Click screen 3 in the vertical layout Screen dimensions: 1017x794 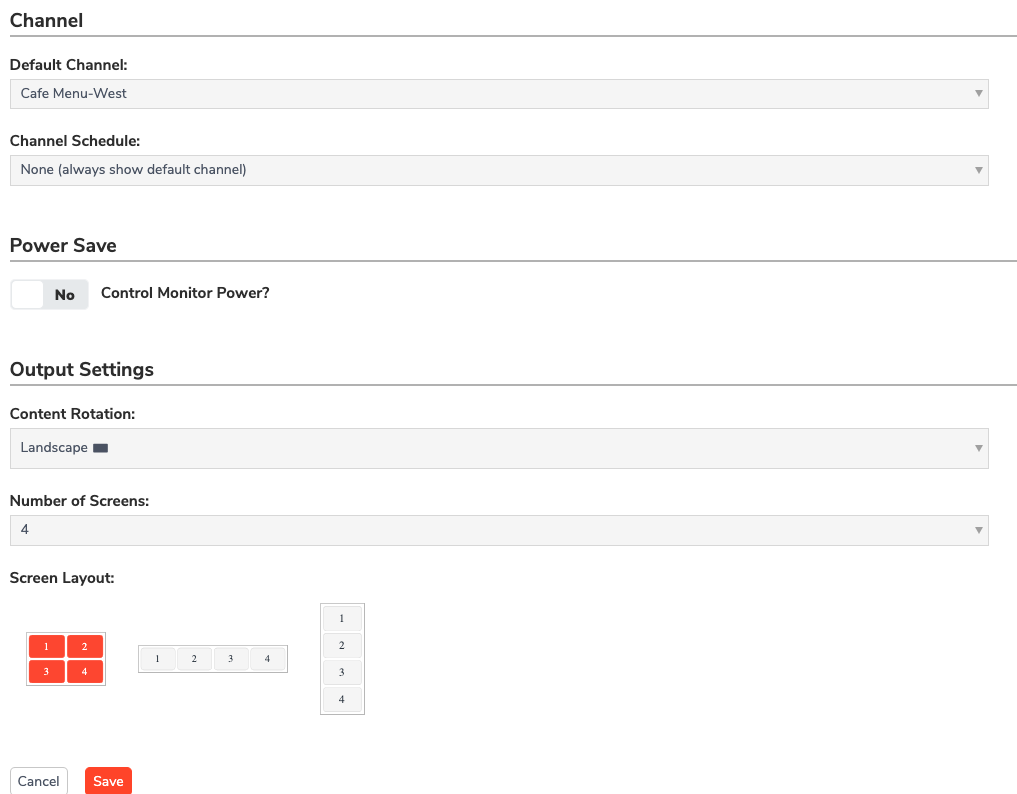click(342, 673)
